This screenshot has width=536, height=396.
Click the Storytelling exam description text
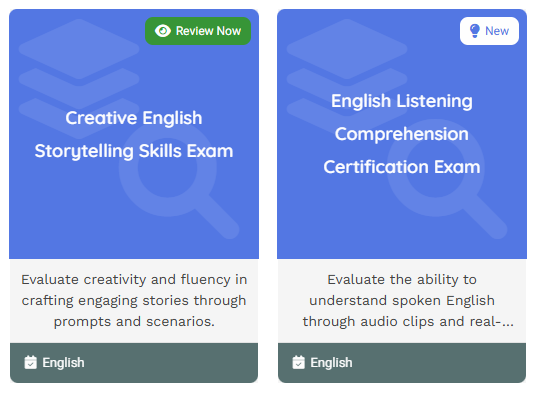134,301
